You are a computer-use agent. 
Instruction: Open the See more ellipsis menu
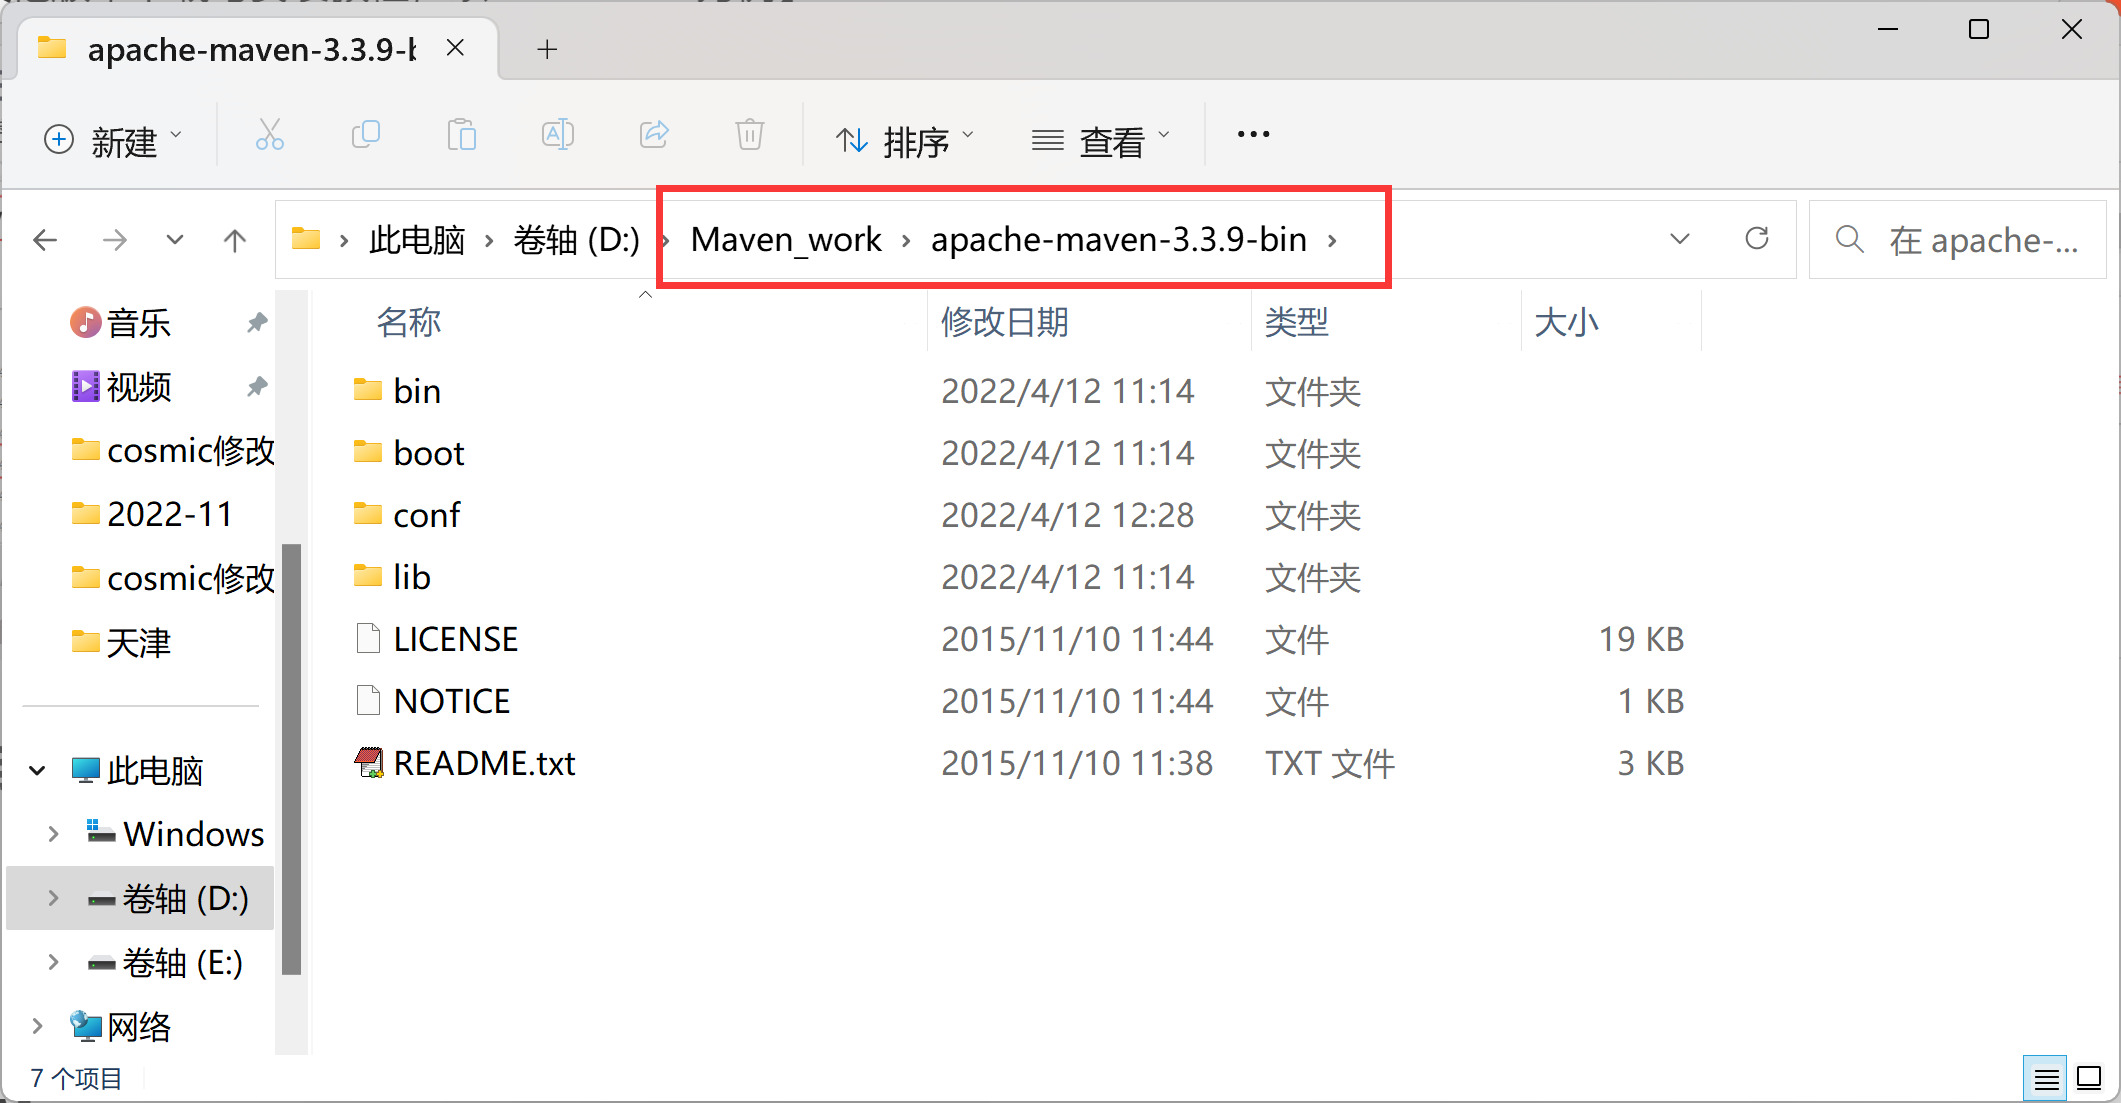tap(1252, 134)
